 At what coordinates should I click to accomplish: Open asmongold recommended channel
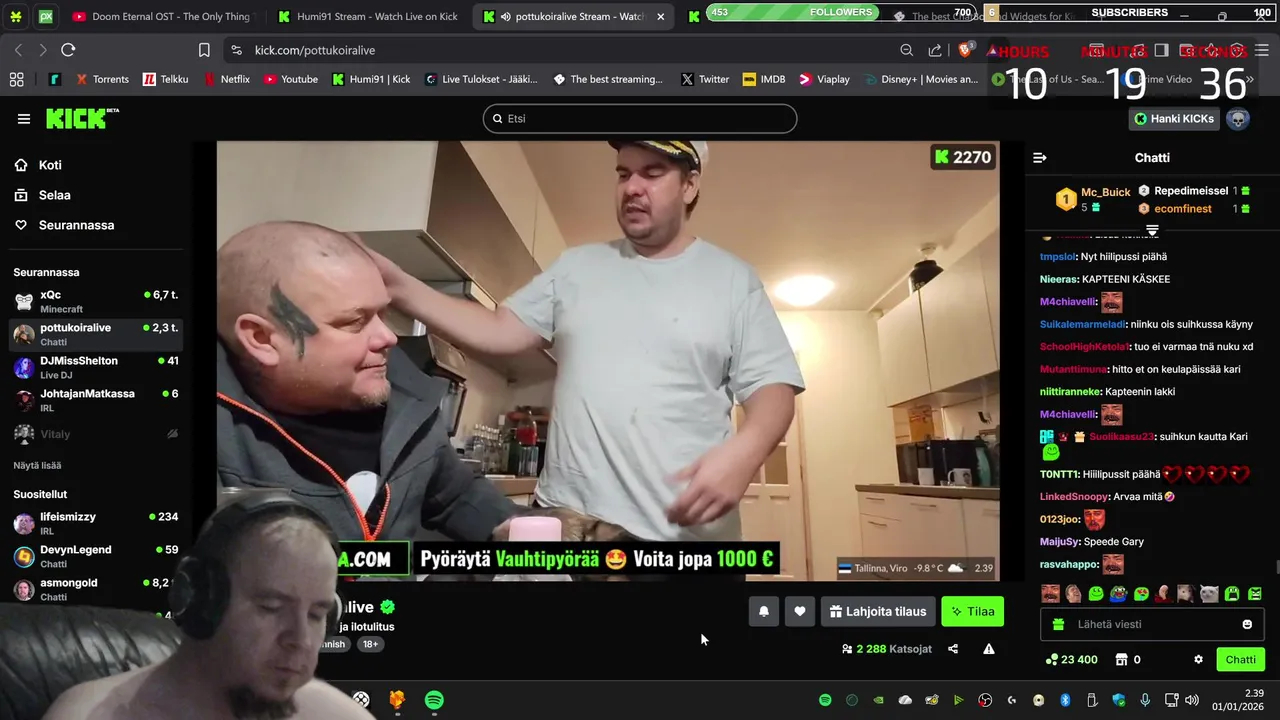(96, 589)
